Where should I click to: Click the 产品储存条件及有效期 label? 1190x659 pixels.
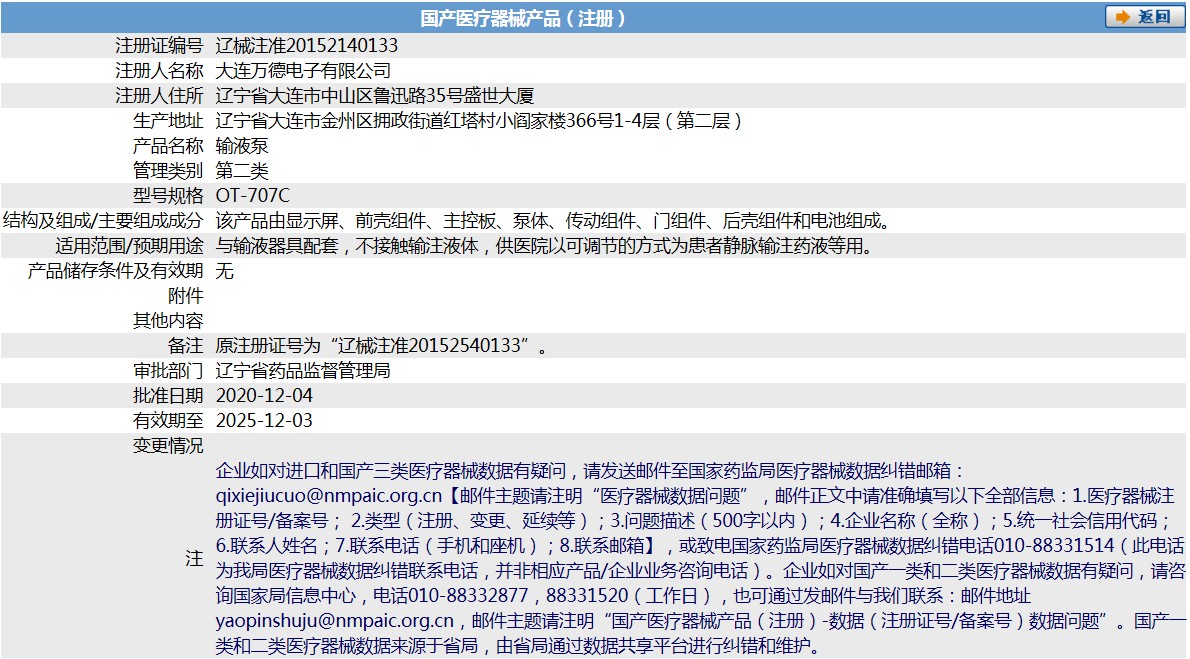[115, 271]
